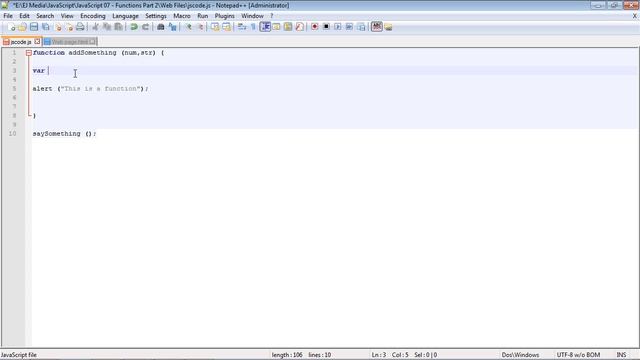640x360 pixels.
Task: Toggle the spell-check ABC toolbar button
Action: (377, 27)
